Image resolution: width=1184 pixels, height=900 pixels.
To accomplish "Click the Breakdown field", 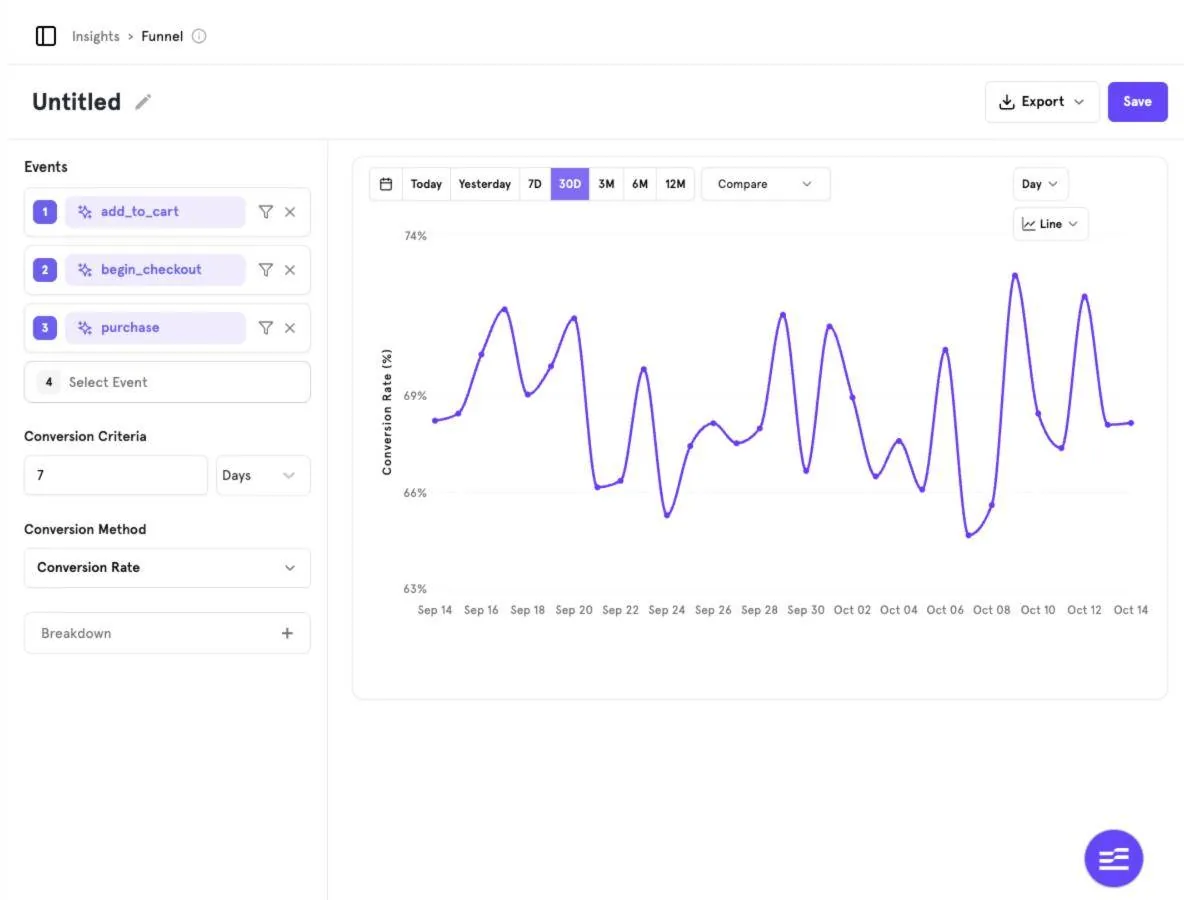I will tap(167, 633).
